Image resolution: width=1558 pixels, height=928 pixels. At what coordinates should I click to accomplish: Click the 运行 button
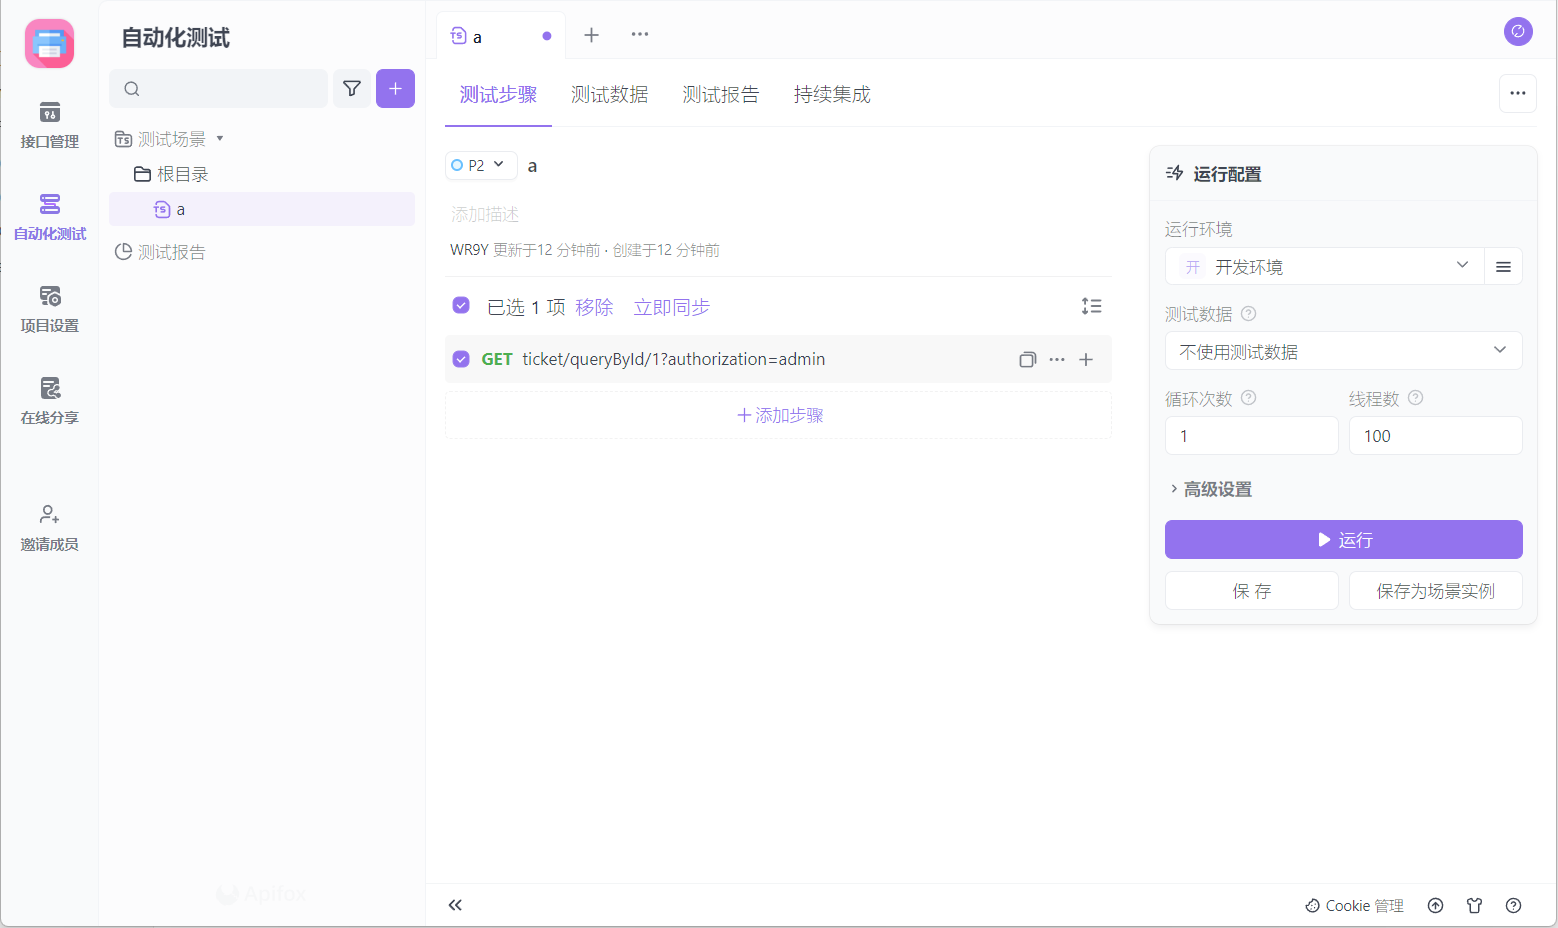[1343, 539]
